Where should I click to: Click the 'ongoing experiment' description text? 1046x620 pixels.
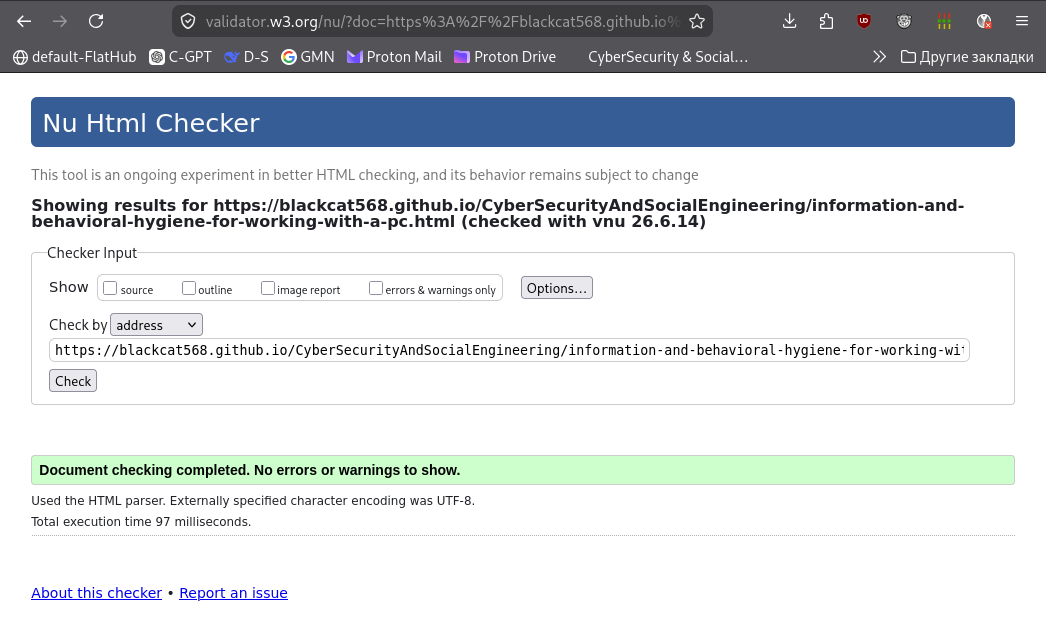(365, 175)
